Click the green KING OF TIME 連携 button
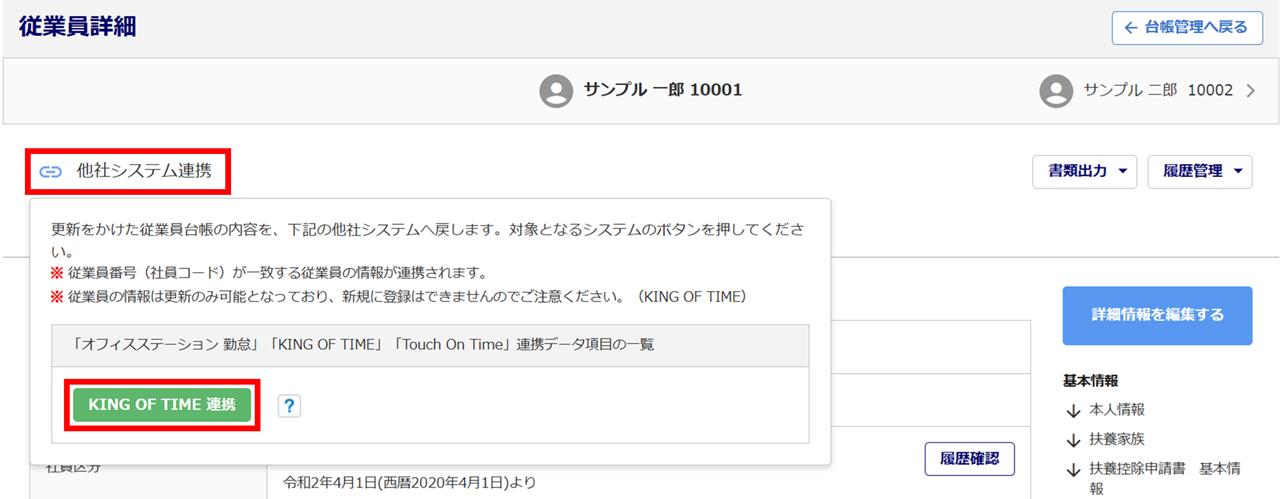1280x499 pixels. click(162, 405)
